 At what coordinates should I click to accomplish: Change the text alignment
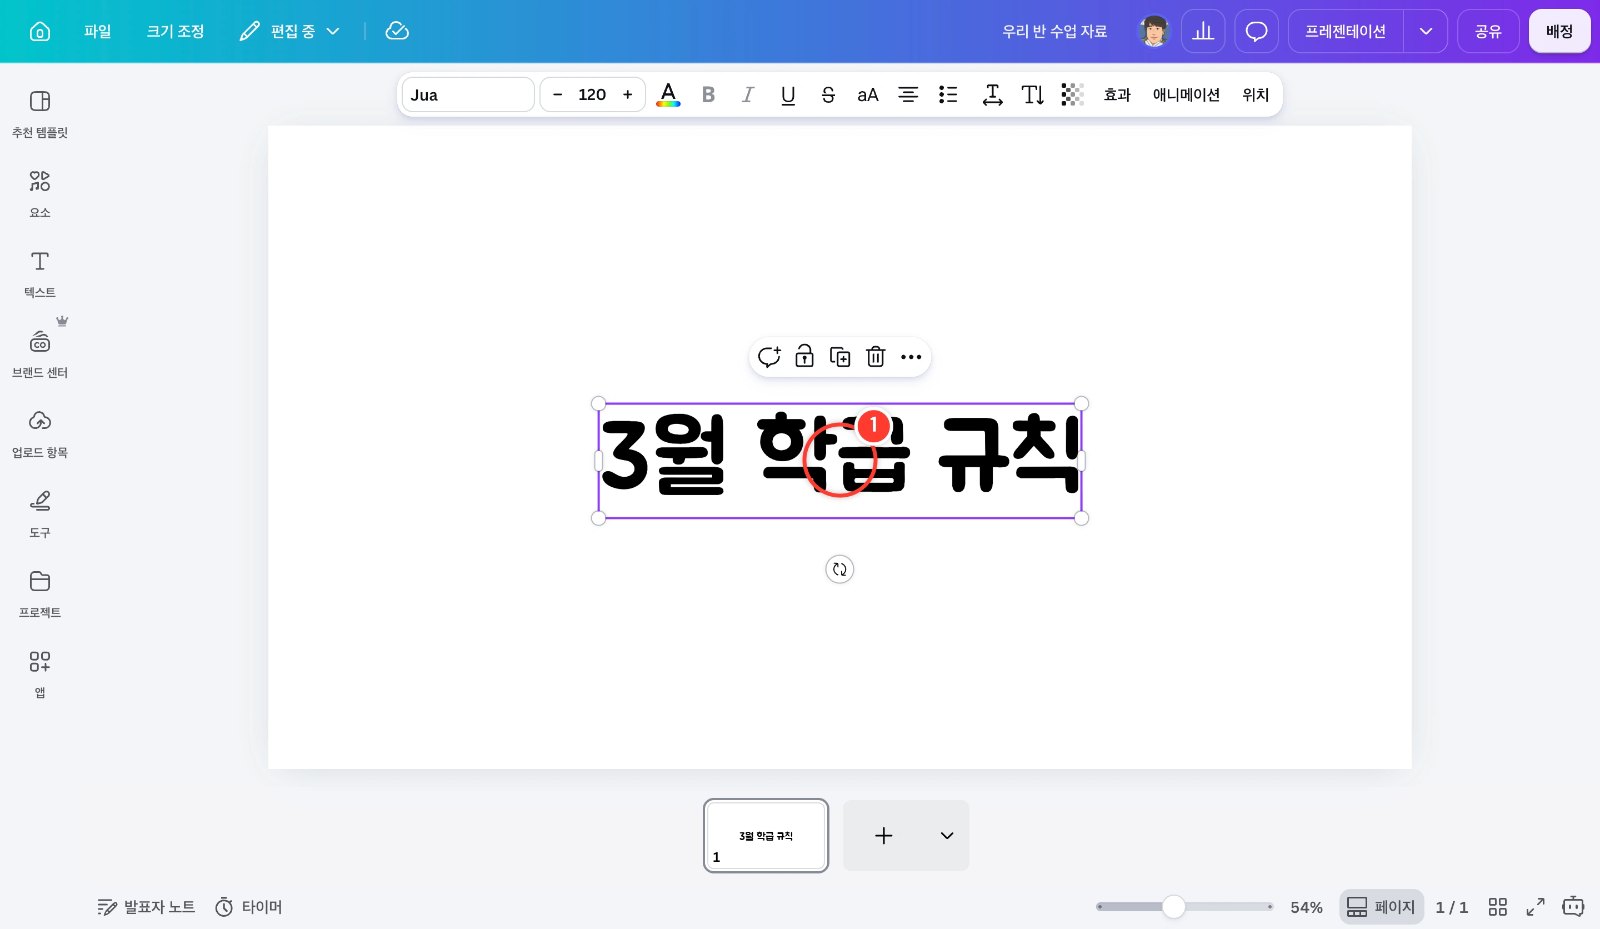pyautogui.click(x=908, y=95)
